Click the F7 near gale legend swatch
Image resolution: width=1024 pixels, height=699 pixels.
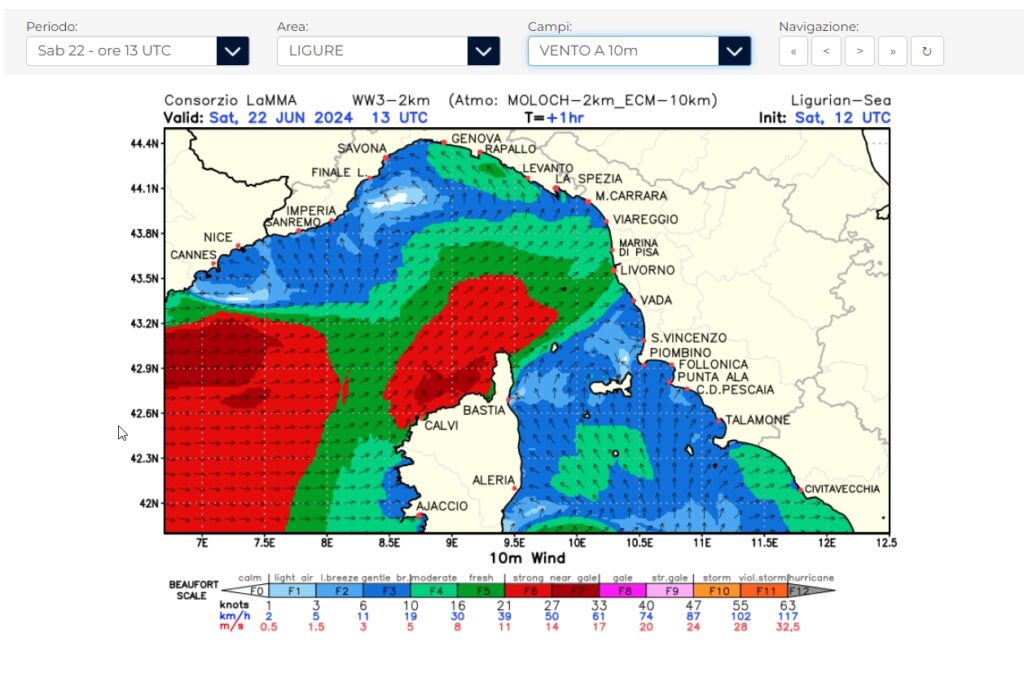tap(575, 591)
